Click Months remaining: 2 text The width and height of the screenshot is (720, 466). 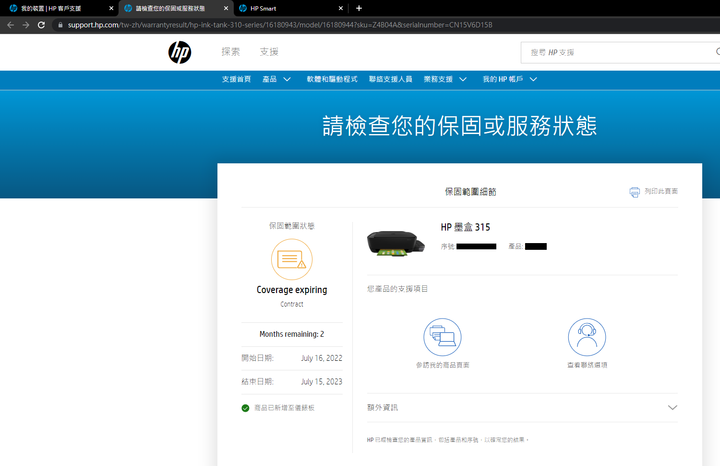click(x=292, y=334)
